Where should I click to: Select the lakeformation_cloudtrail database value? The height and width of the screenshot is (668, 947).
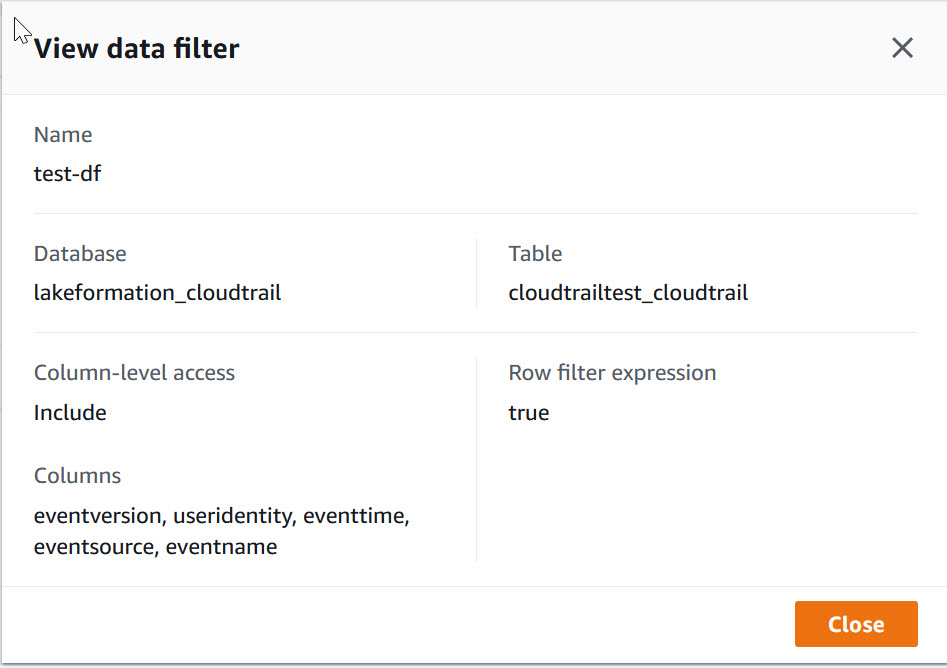157,293
